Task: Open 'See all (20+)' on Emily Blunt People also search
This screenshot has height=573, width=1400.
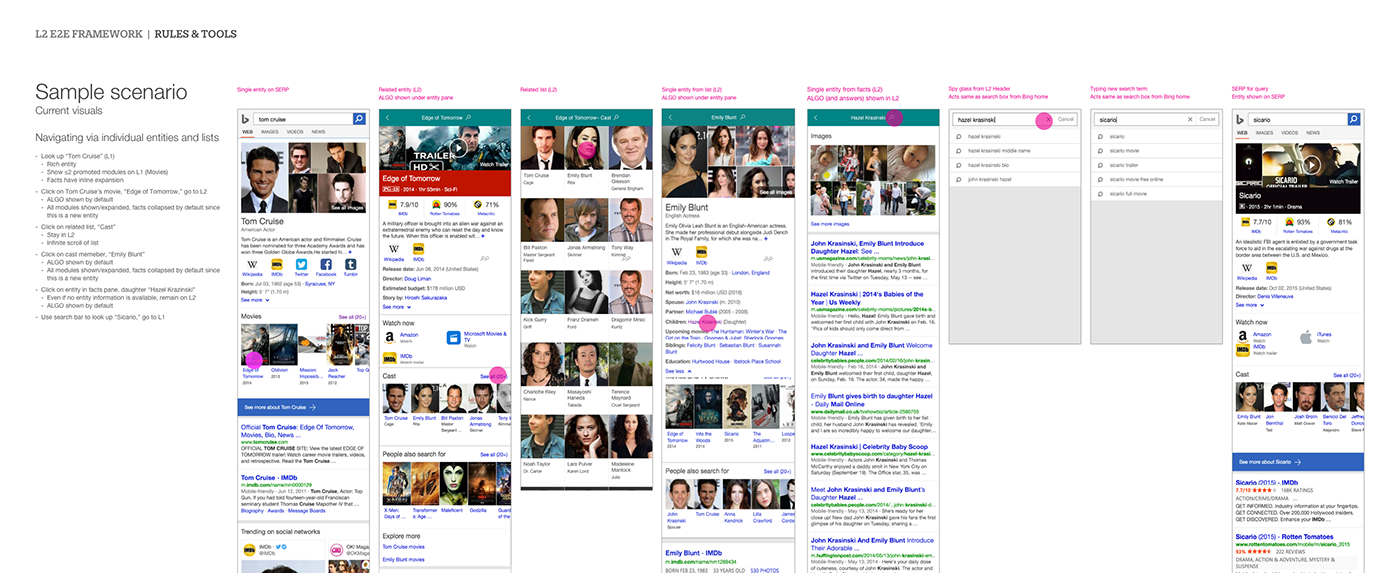Action: (778, 471)
